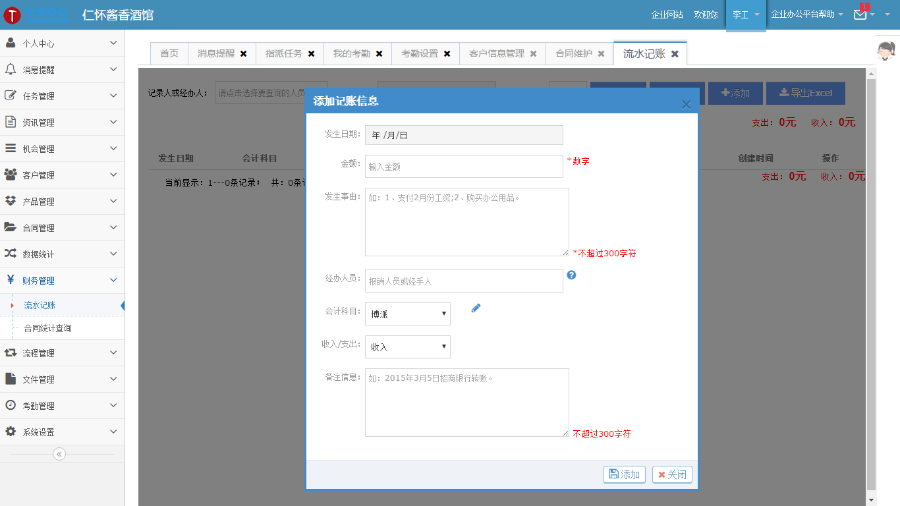Close the 考勤设置 tab
Screen dimensions: 900x506
[447, 54]
